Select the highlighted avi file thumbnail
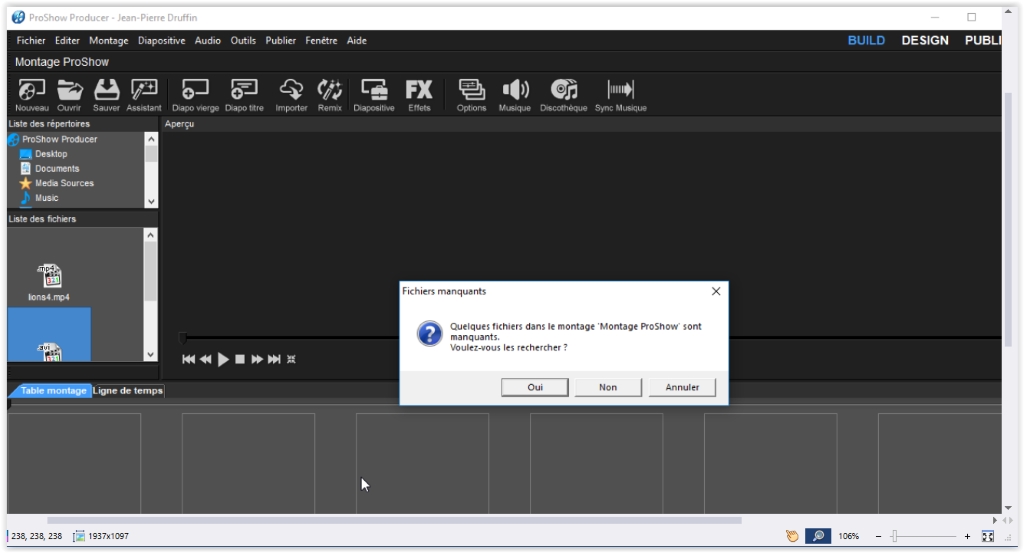Image resolution: width=1024 pixels, height=553 pixels. point(49,335)
